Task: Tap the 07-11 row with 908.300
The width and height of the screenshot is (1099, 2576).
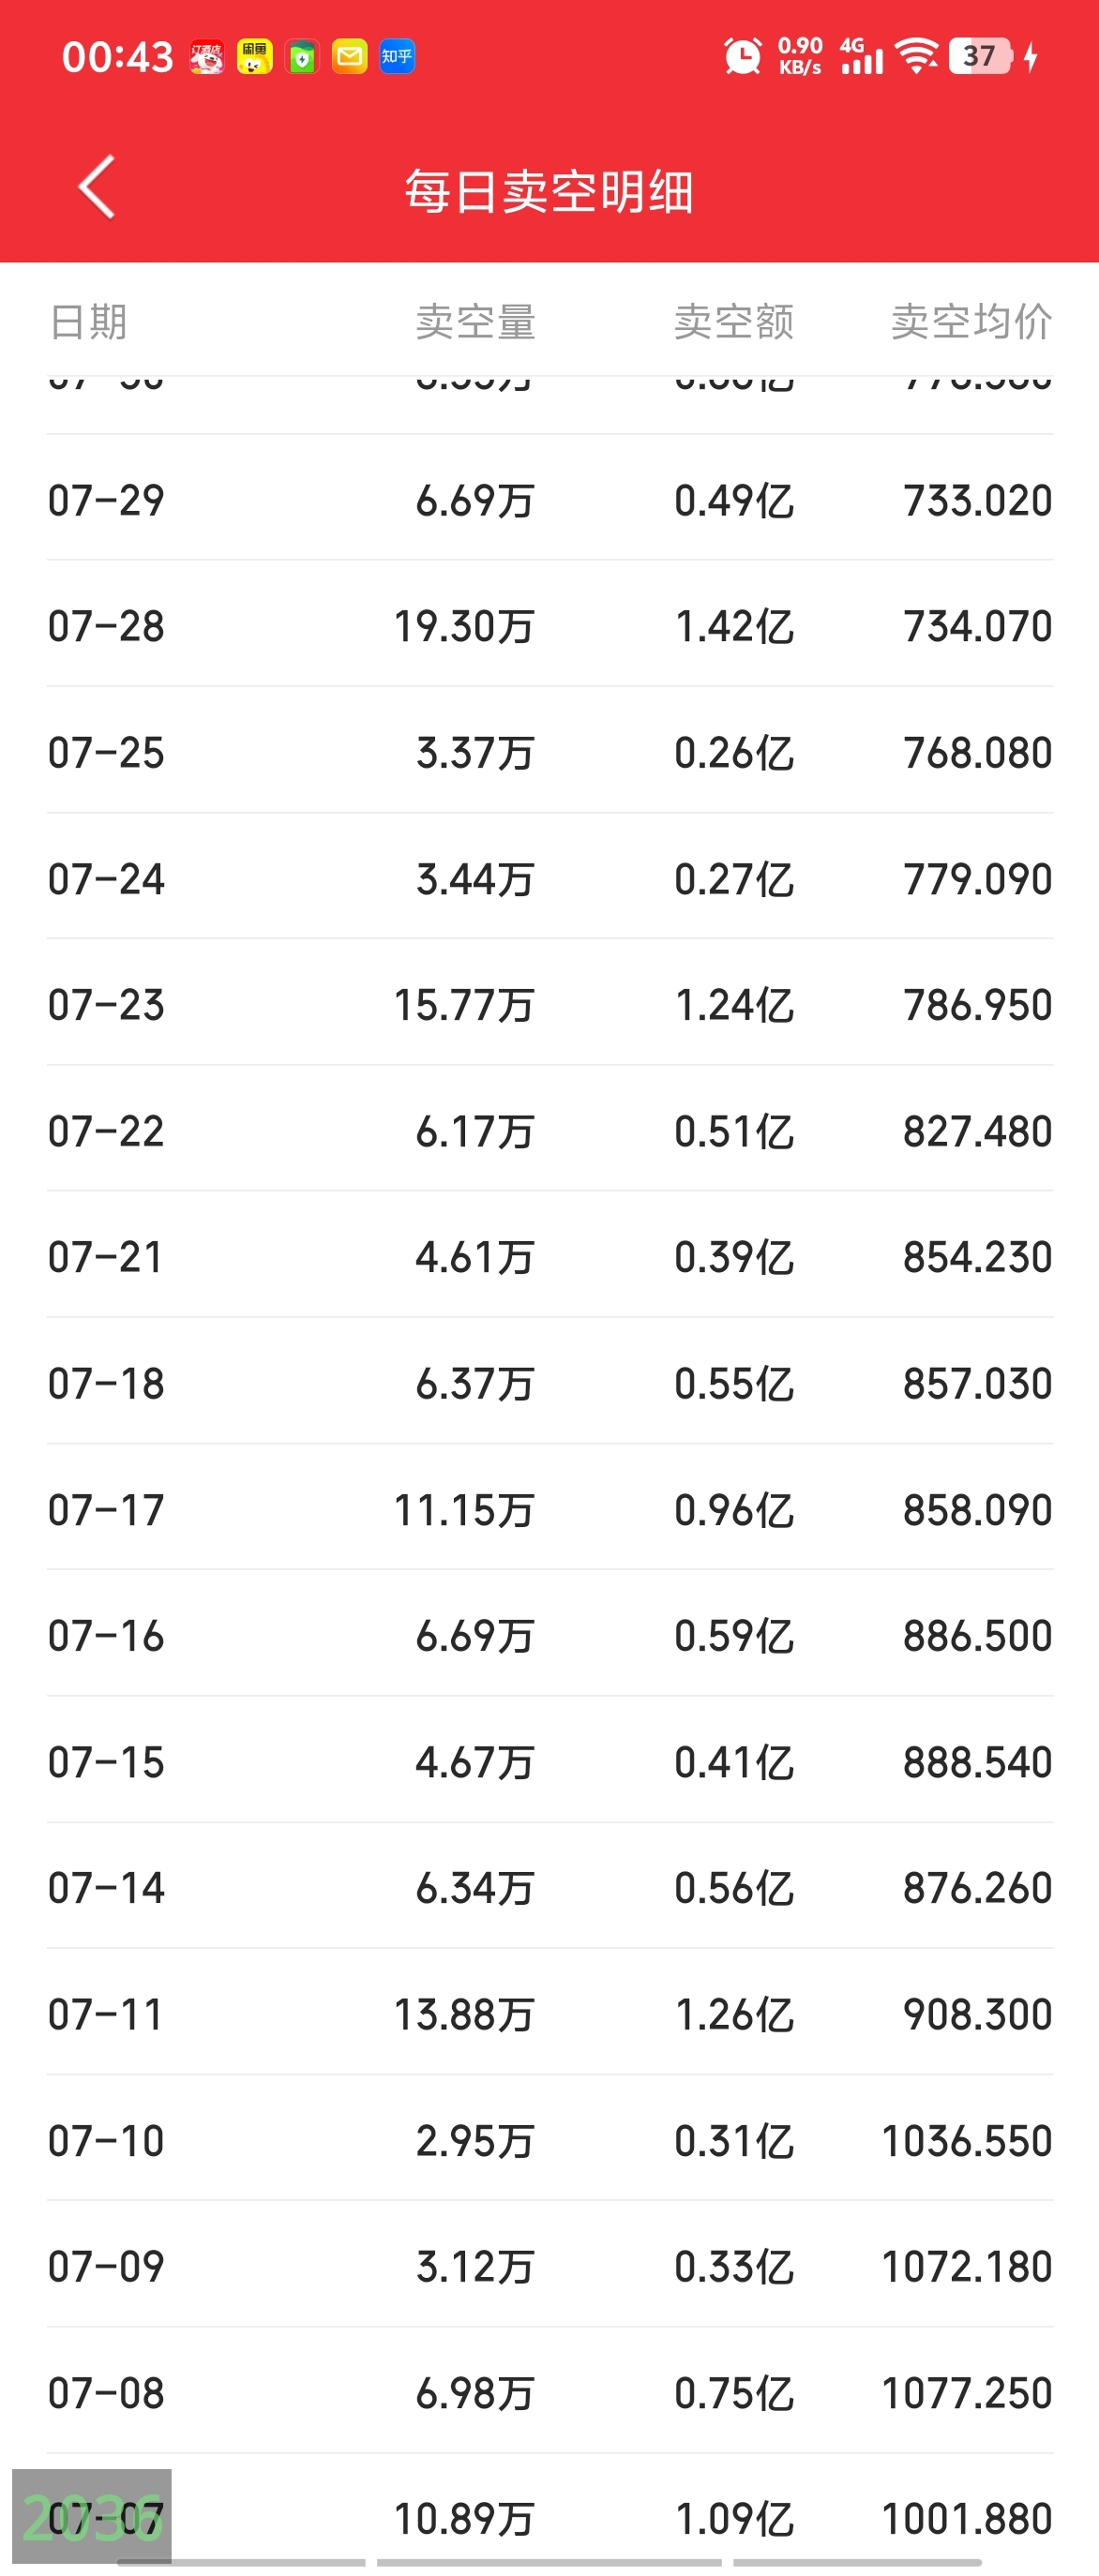Action: pos(550,2012)
